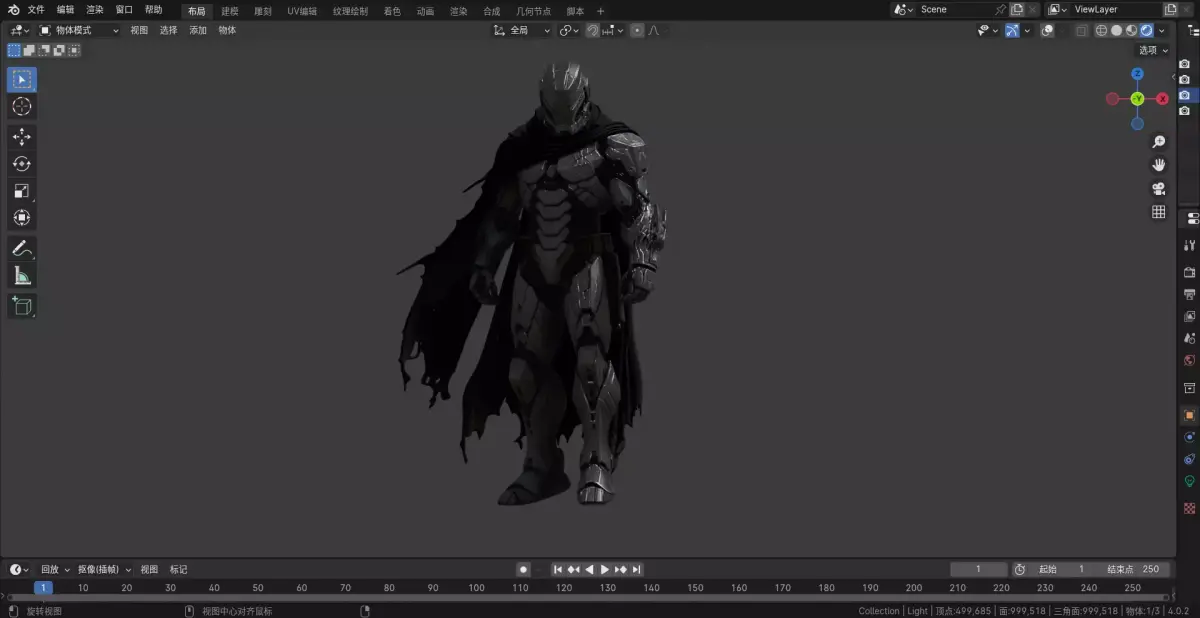The image size is (1200, 618).
Task: Toggle viewport gizmos display
Action: tap(1012, 30)
